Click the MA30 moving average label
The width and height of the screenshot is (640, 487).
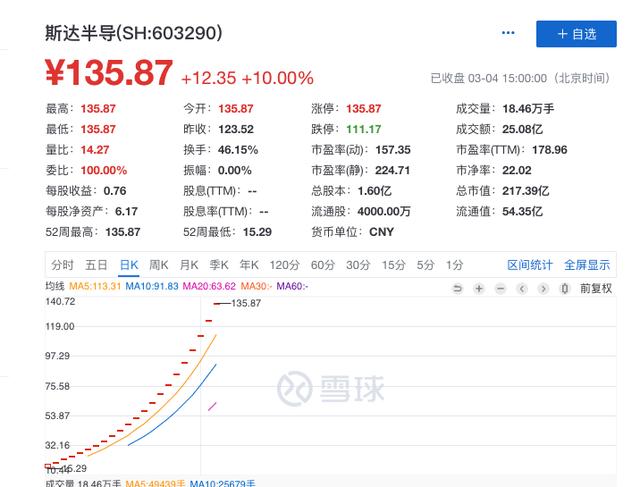[256, 286]
